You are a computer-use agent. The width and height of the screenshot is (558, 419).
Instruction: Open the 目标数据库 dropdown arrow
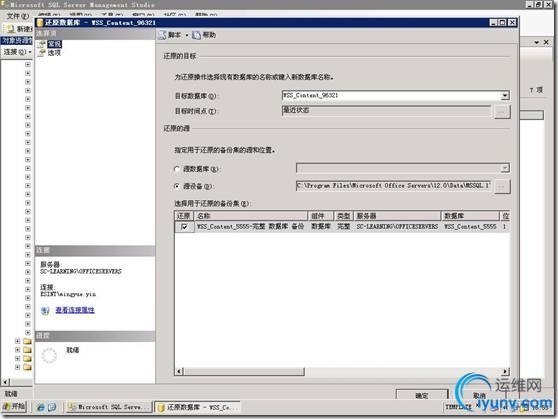pos(505,95)
